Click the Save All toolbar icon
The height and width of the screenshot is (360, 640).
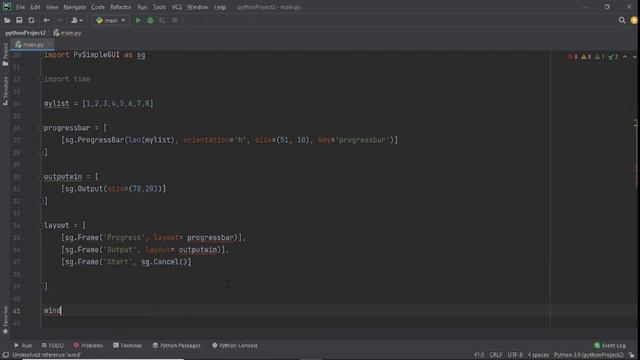point(19,20)
